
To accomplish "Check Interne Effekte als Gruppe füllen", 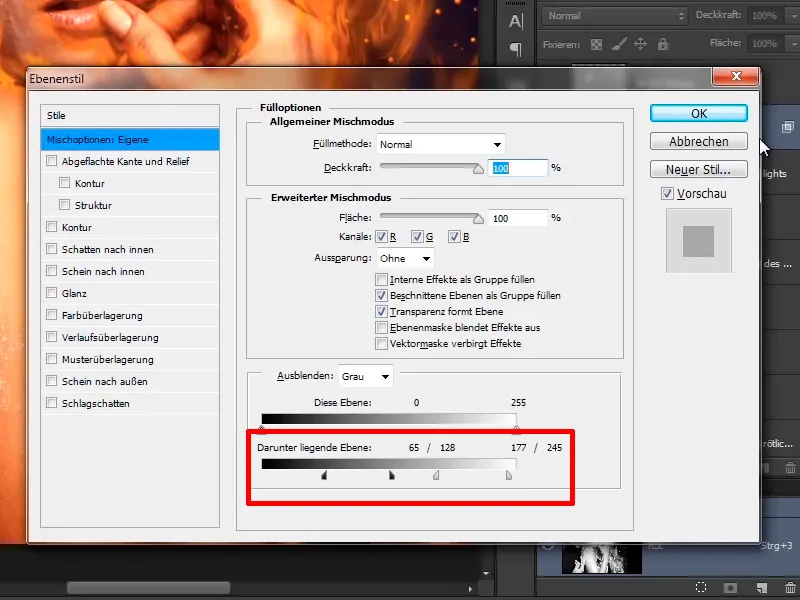I will [381, 279].
